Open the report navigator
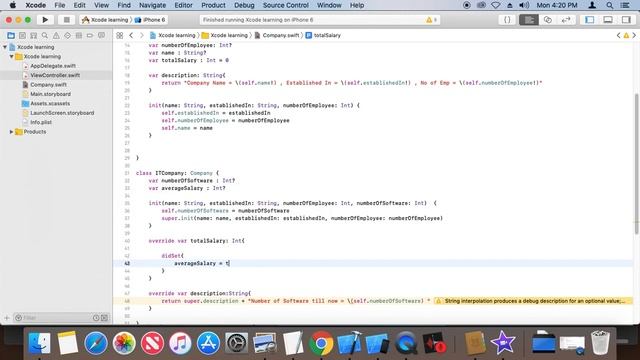This screenshot has width=640, height=360. (x=101, y=36)
